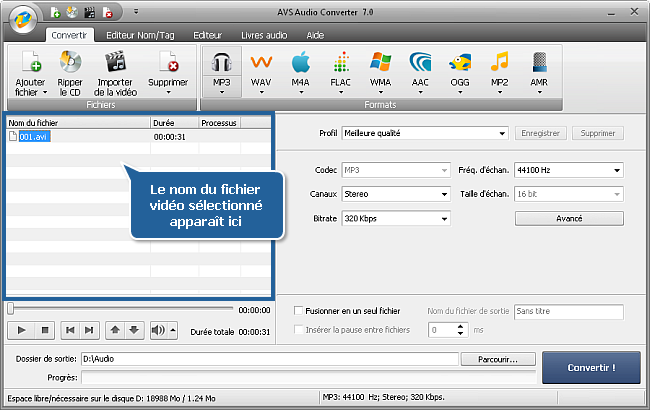Click the Dossier de sortie path field
The image size is (650, 410).
point(270,358)
